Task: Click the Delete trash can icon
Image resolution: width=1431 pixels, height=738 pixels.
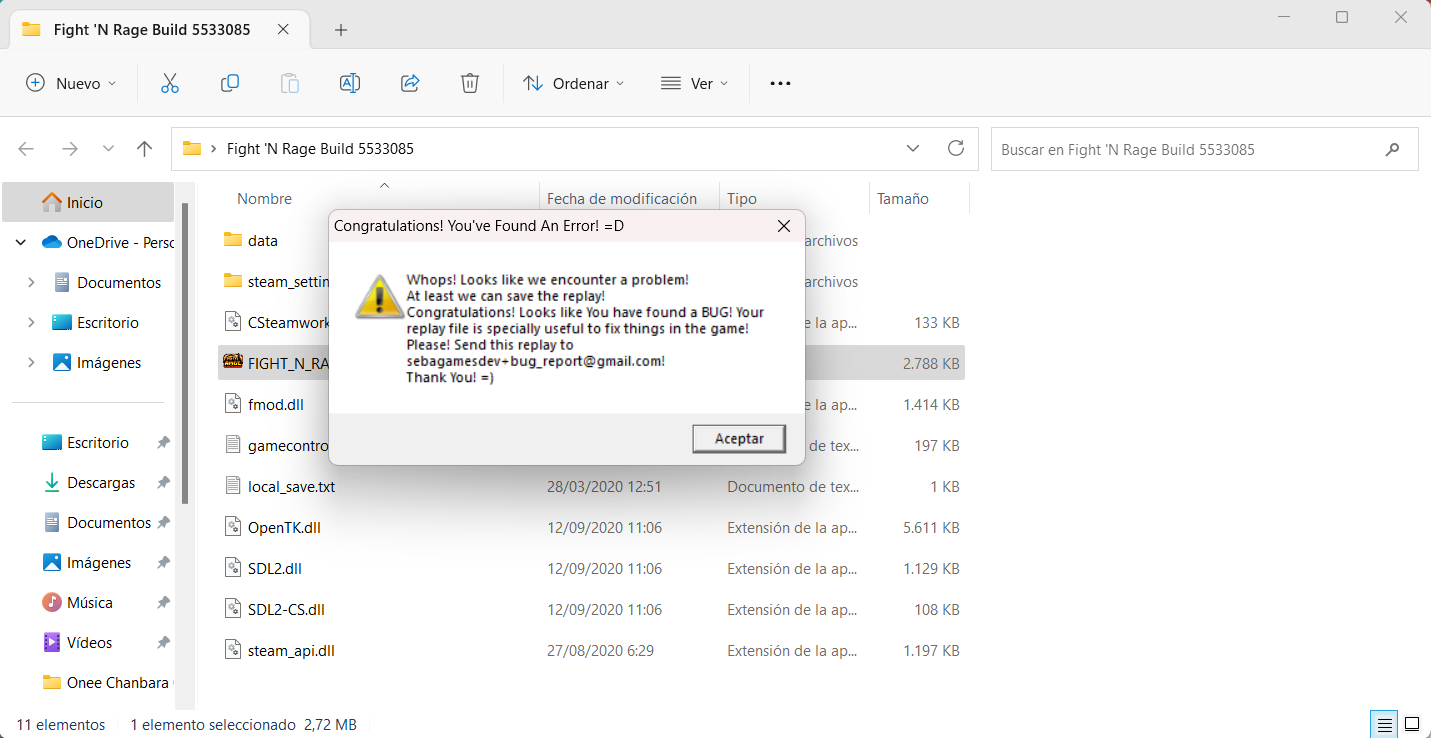Action: [470, 84]
